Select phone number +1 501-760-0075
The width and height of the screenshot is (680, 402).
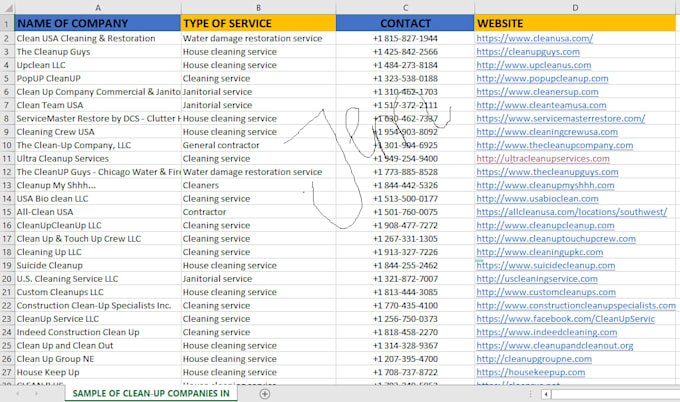point(405,212)
